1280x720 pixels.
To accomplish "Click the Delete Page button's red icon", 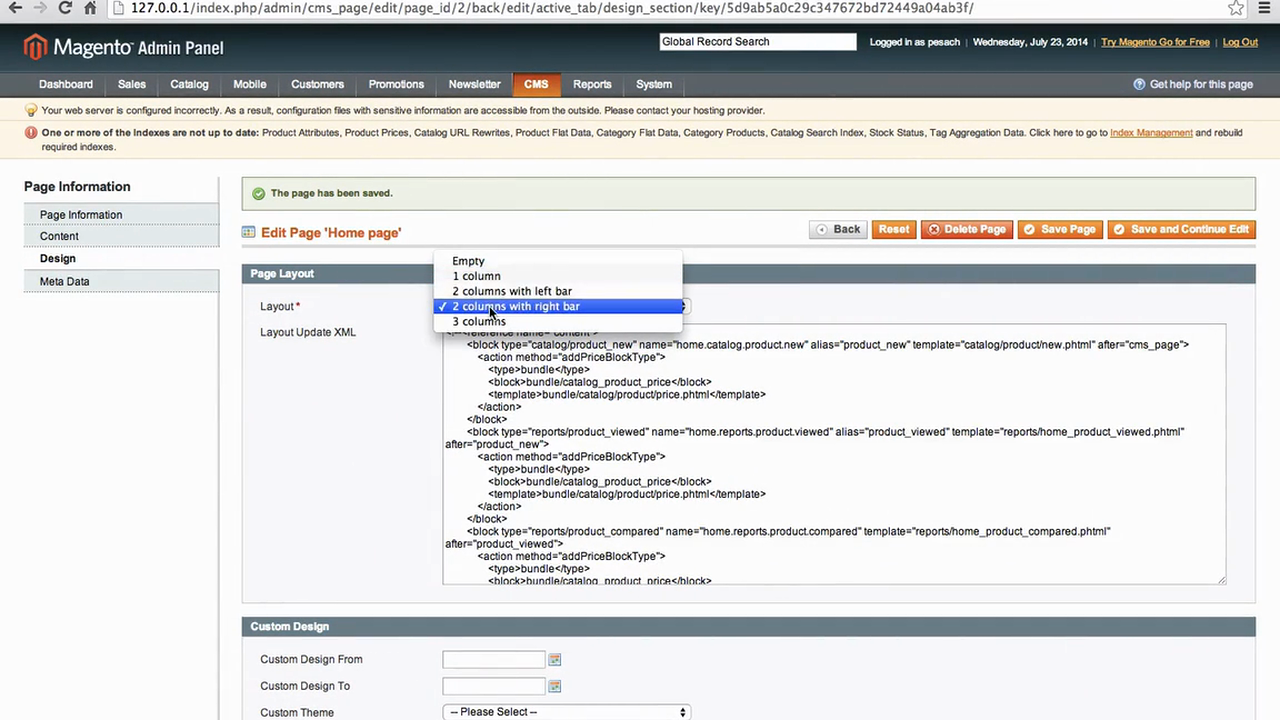I will point(935,229).
